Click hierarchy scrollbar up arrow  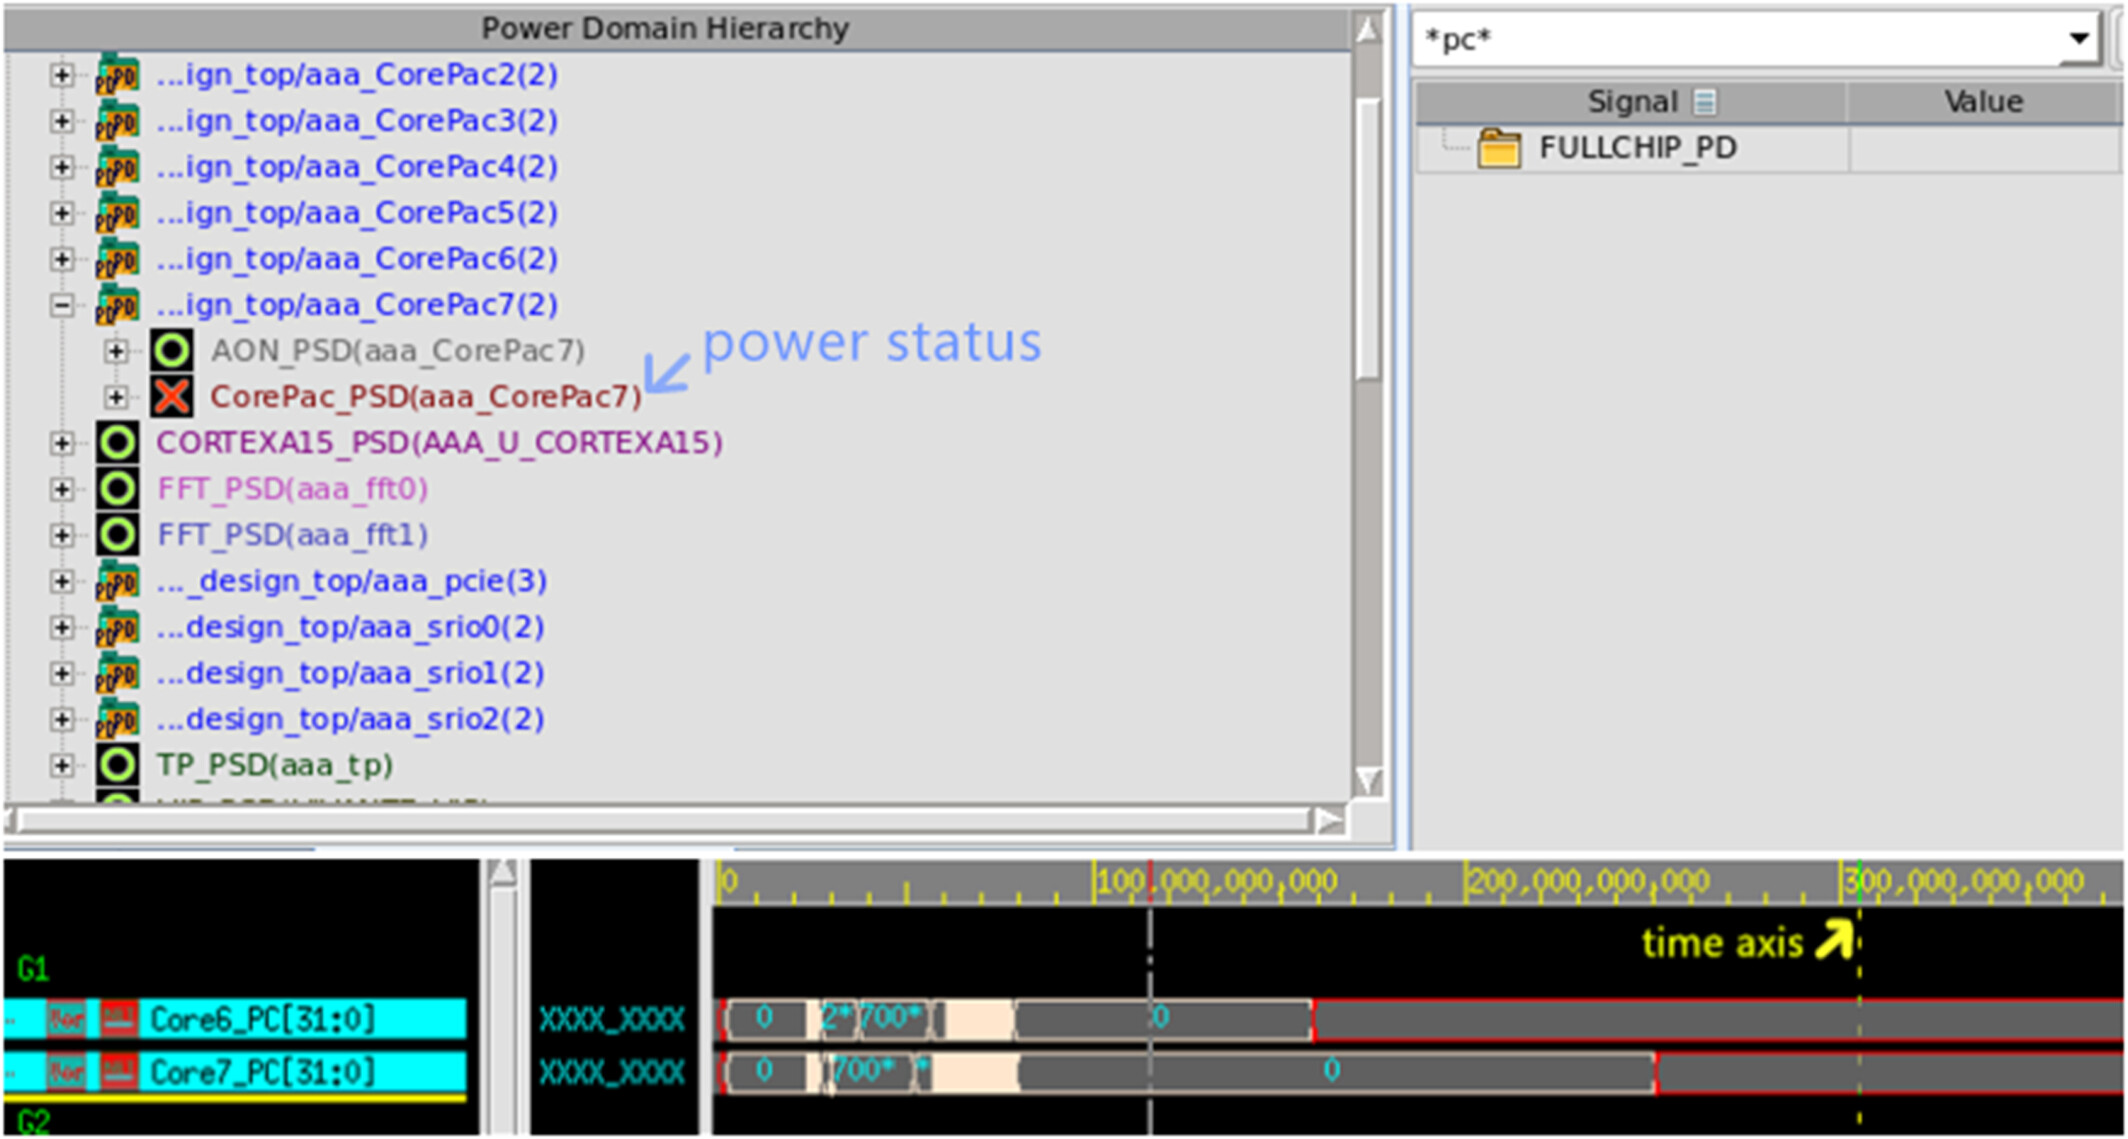click(x=1368, y=30)
